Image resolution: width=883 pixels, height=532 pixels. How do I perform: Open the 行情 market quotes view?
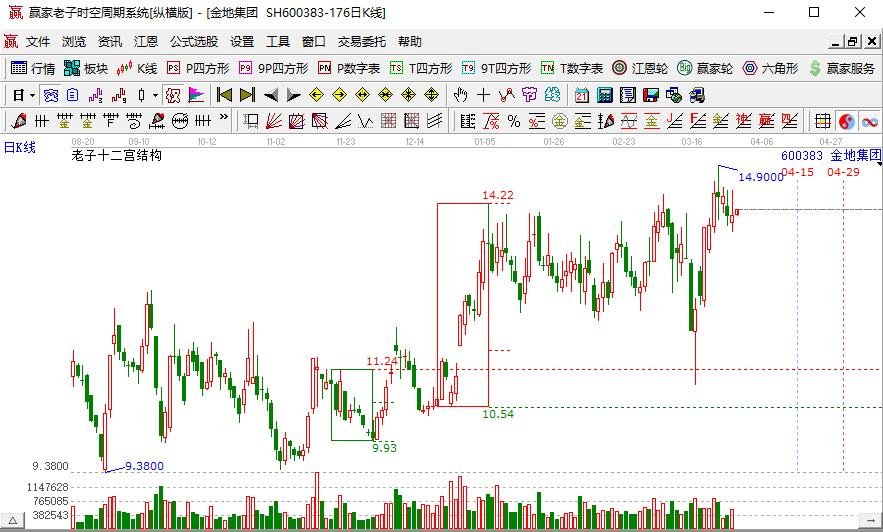click(x=33, y=68)
